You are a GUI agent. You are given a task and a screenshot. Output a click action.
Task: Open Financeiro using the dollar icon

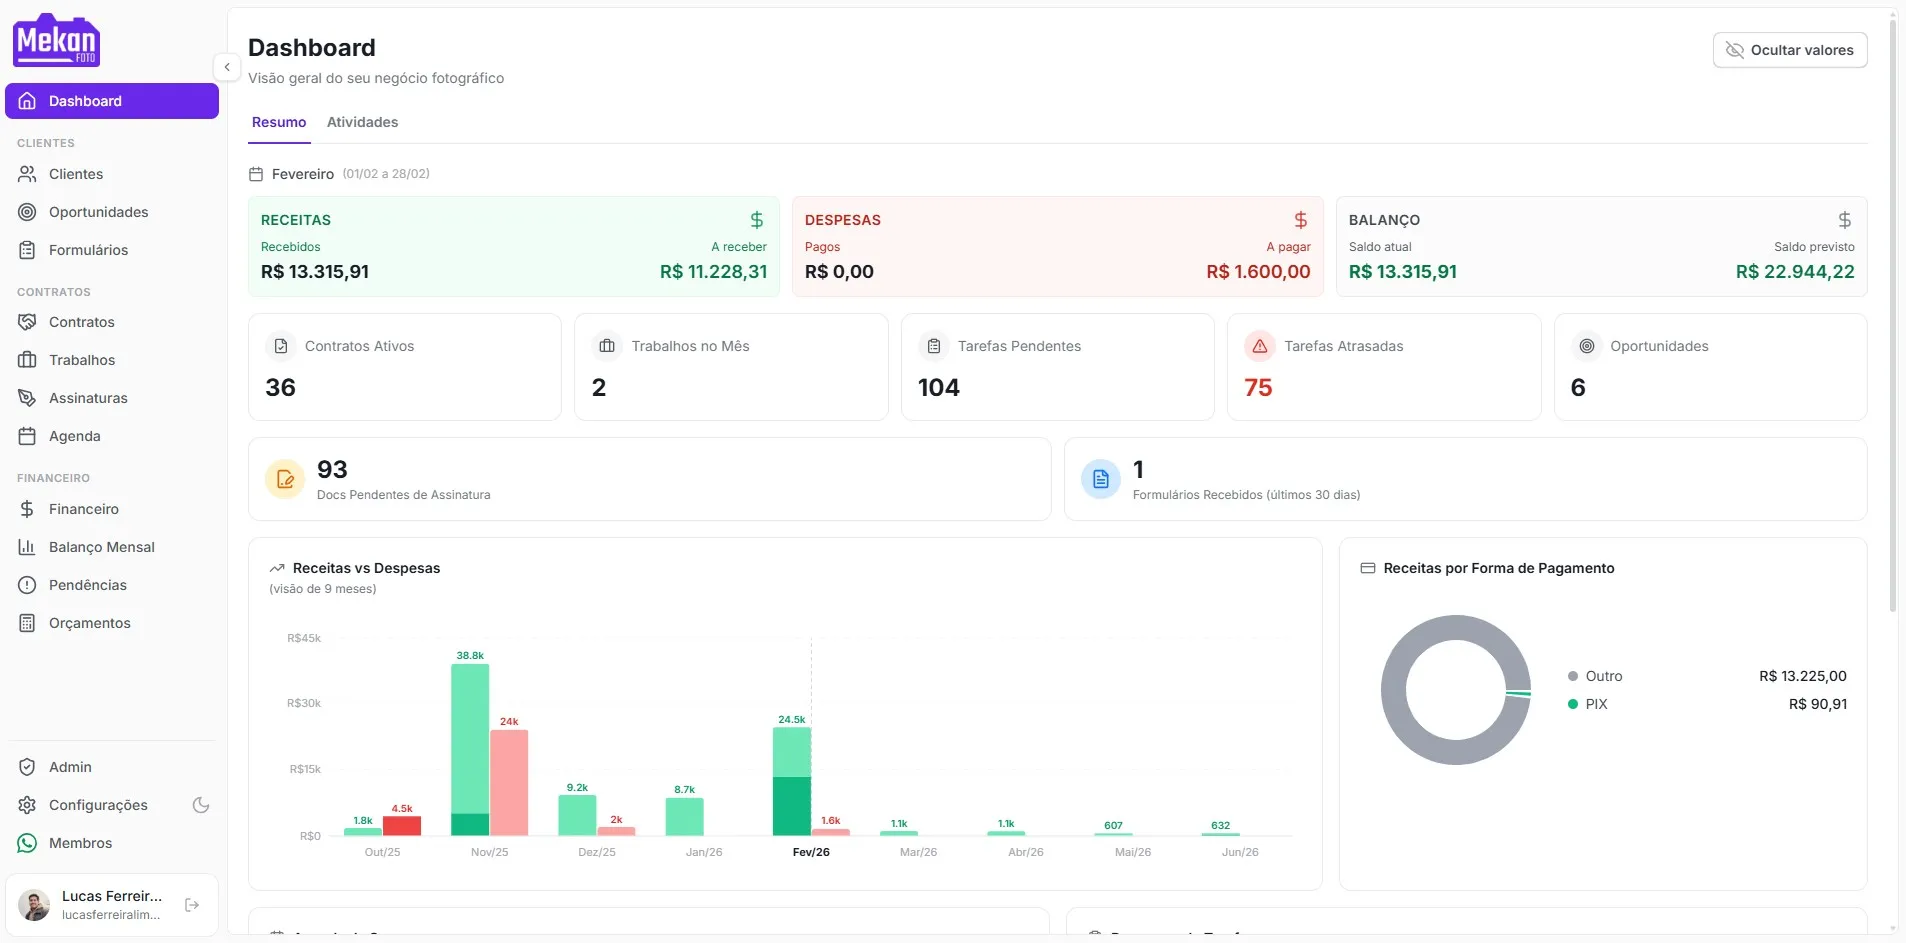tap(27, 509)
